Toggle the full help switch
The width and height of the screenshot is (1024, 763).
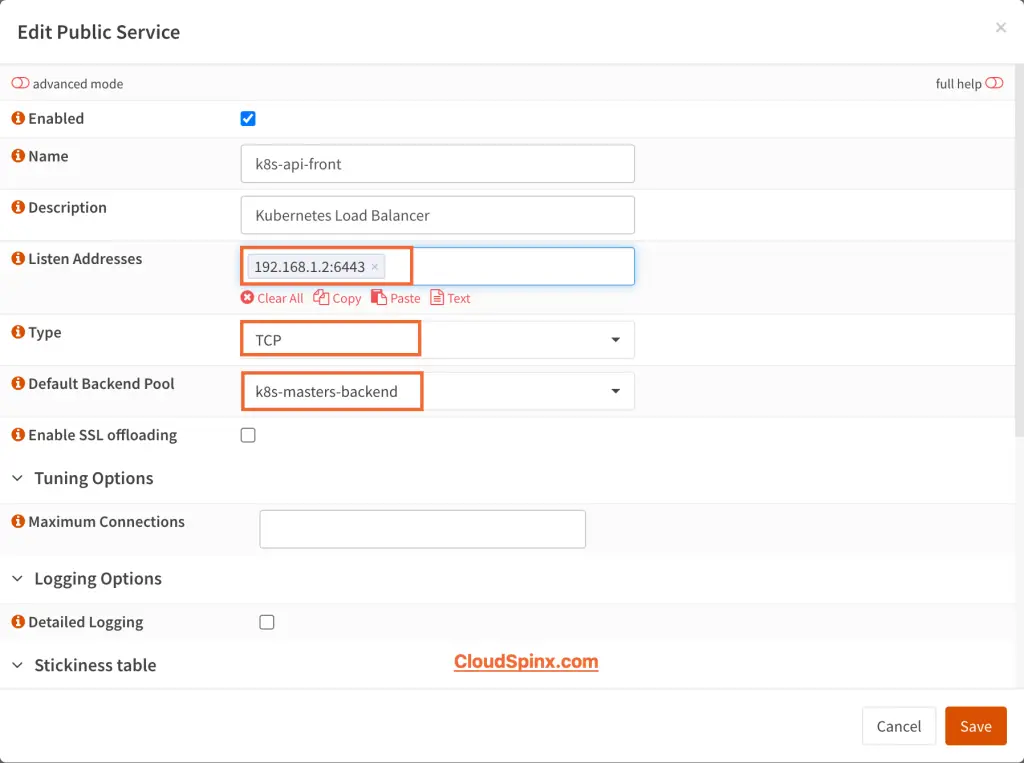pyautogui.click(x=995, y=84)
